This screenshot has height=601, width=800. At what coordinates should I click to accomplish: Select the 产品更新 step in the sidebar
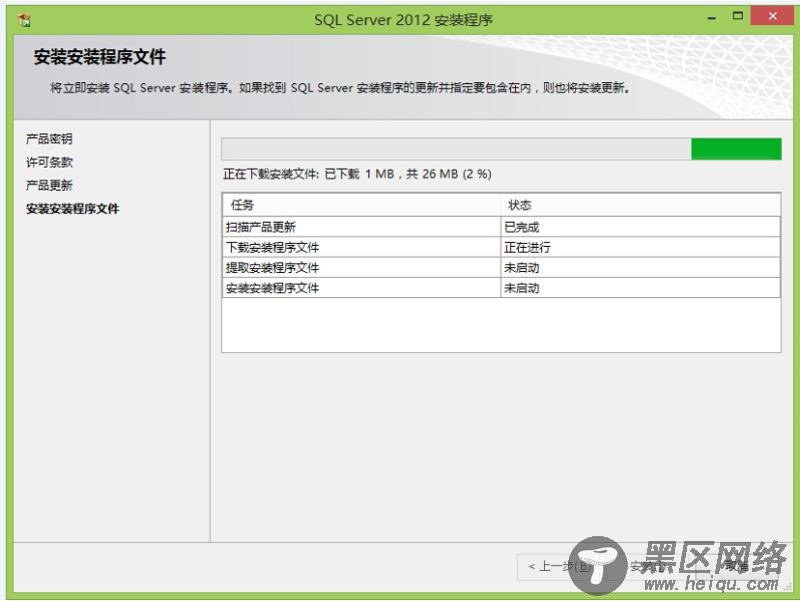pos(49,185)
